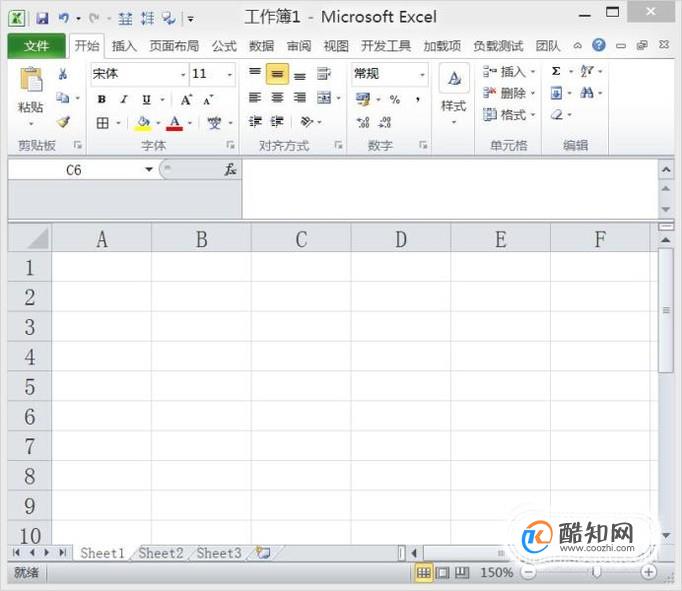Open Excel help question mark

pyautogui.click(x=599, y=45)
